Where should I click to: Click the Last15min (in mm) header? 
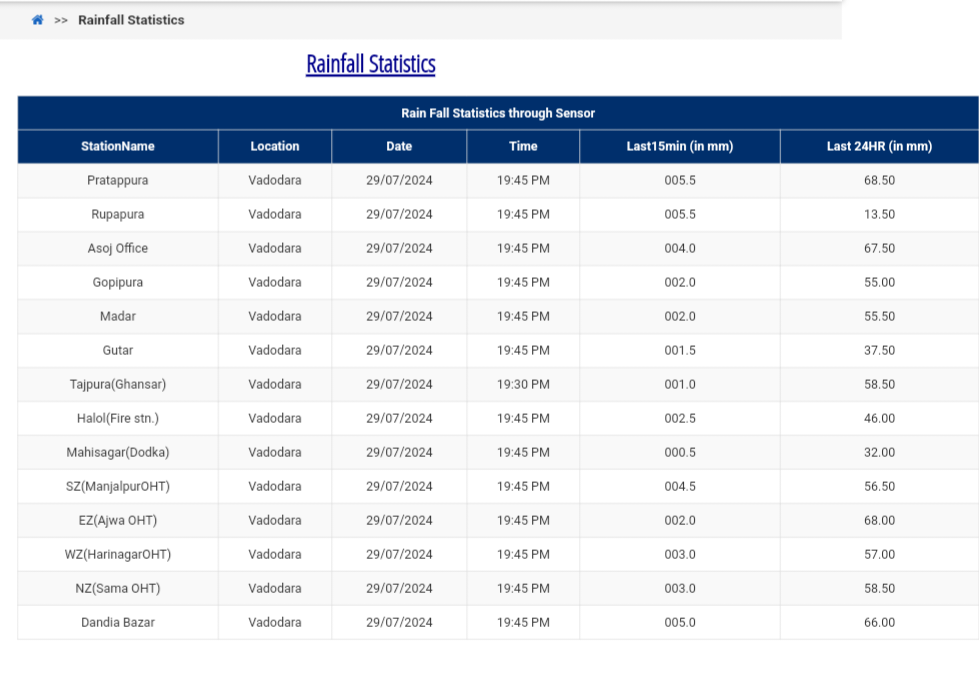pos(680,146)
